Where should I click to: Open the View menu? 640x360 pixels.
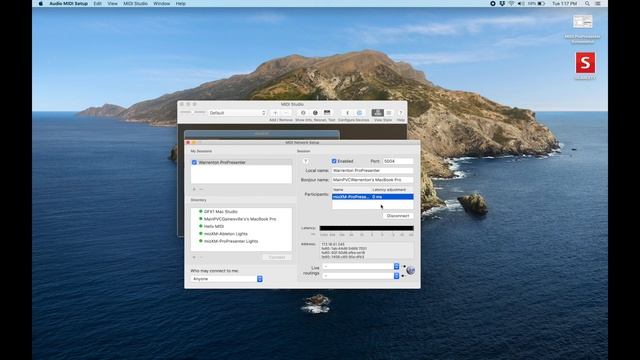112,4
